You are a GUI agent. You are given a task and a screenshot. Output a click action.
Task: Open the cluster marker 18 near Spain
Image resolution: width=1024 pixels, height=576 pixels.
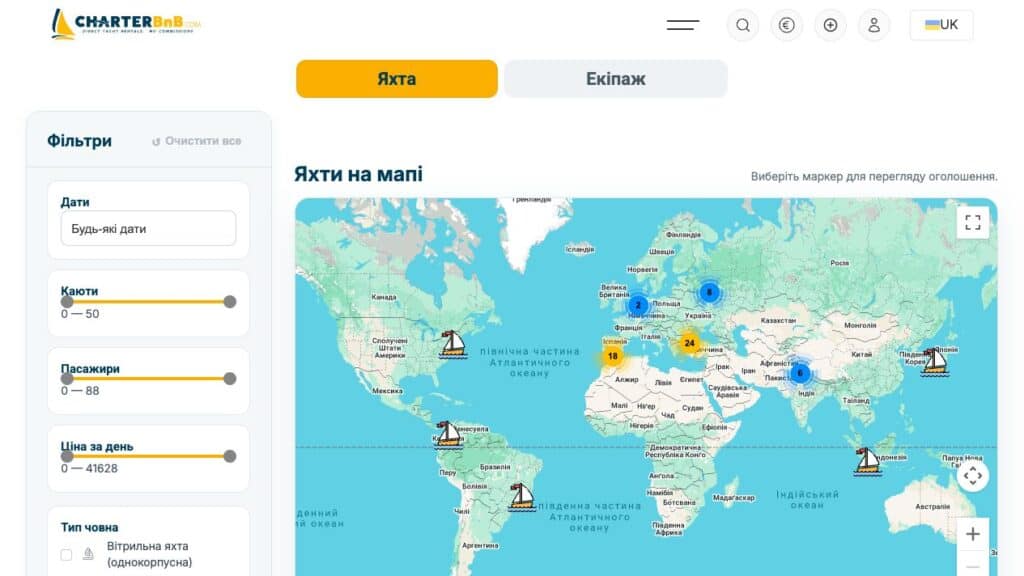pos(613,356)
